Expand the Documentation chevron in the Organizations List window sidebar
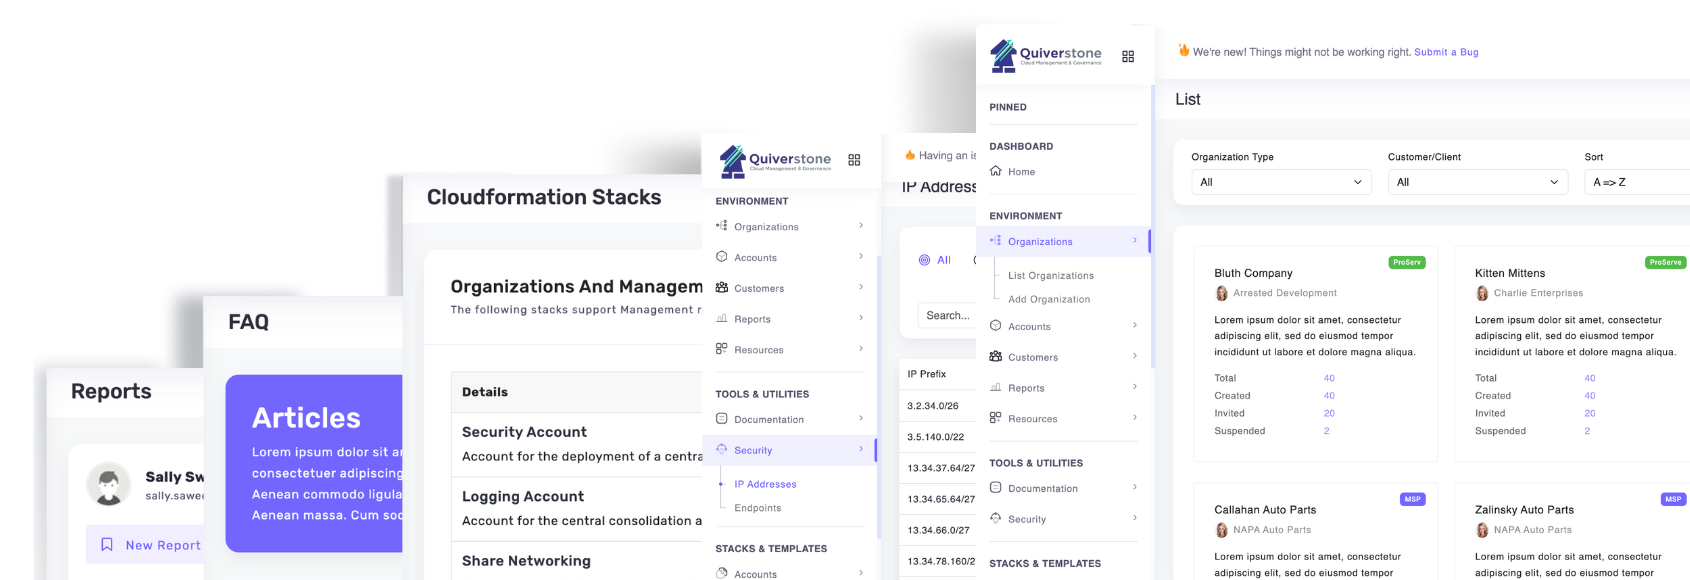 coord(1135,487)
